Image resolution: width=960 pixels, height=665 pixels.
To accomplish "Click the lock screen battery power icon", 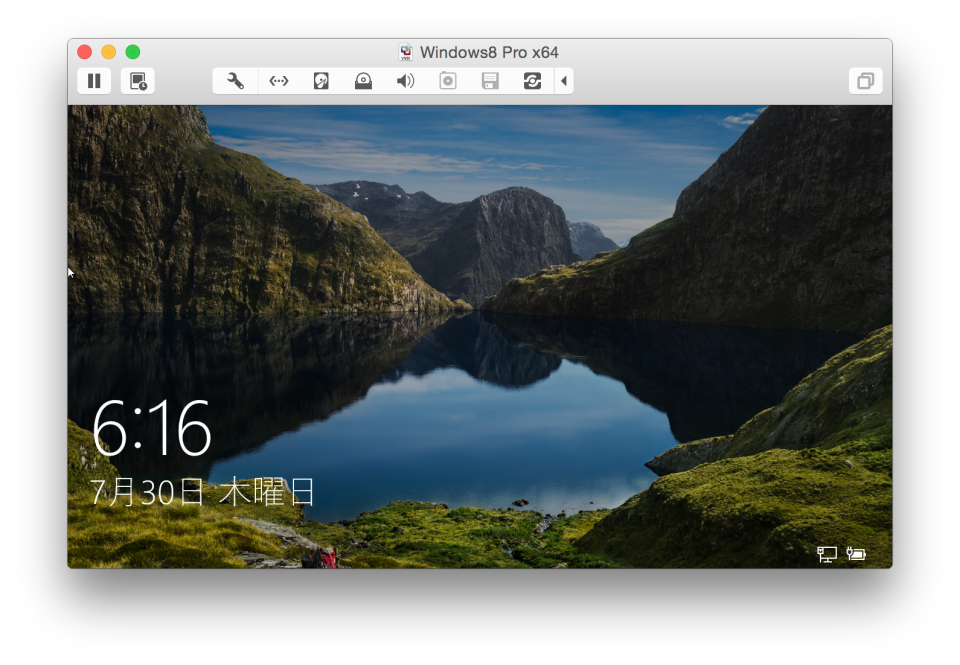I will coord(856,553).
